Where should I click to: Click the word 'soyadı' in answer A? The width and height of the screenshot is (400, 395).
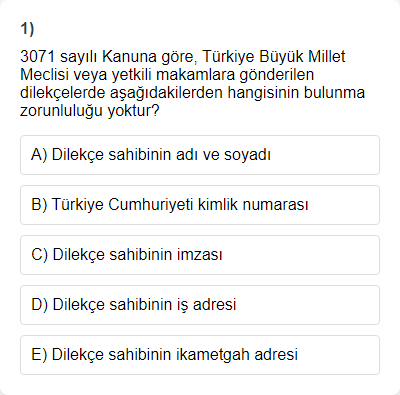pyautogui.click(x=247, y=155)
